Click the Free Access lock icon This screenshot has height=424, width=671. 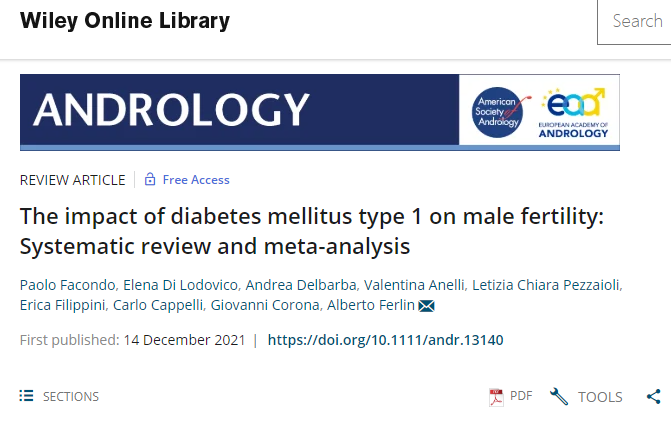point(150,179)
